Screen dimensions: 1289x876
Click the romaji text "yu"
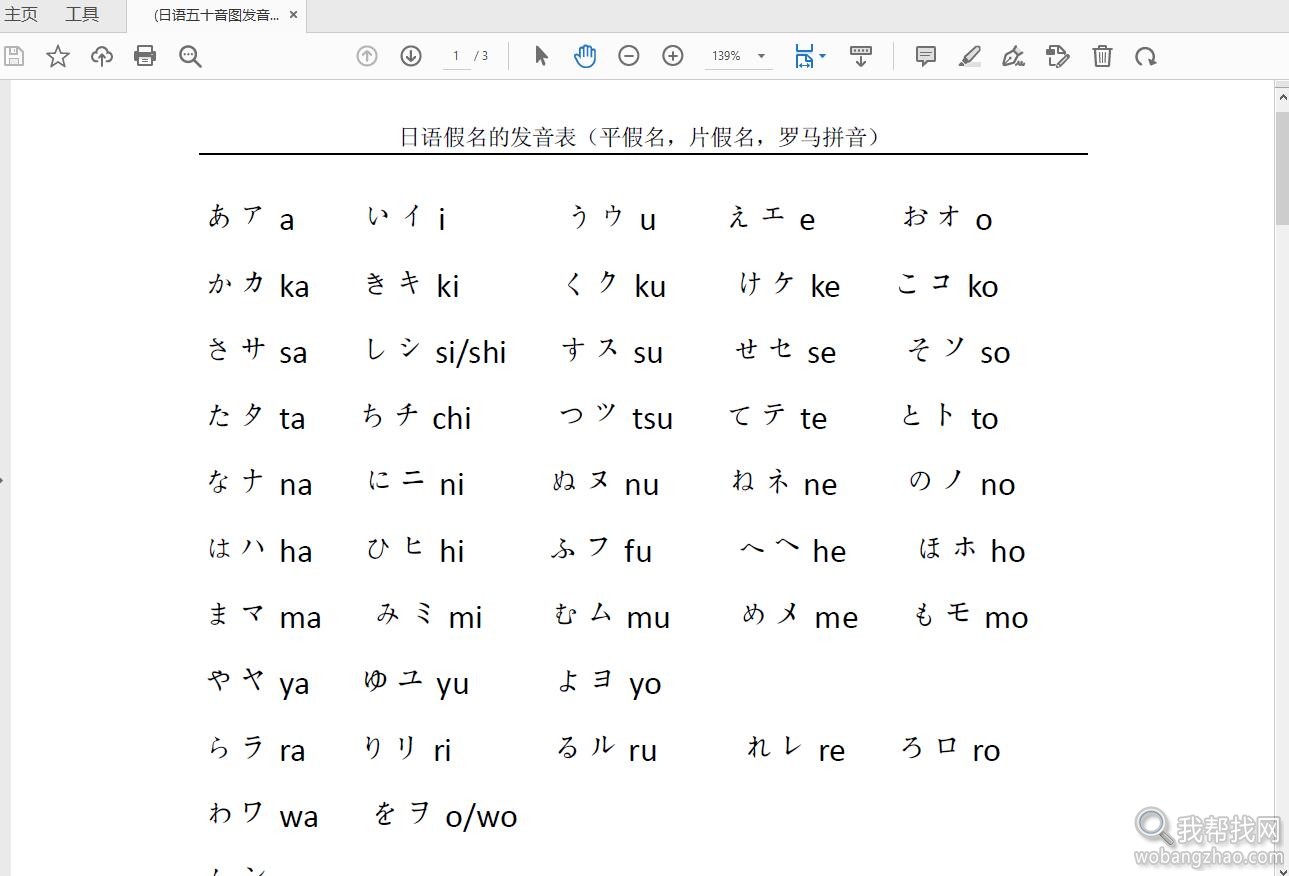coord(453,685)
